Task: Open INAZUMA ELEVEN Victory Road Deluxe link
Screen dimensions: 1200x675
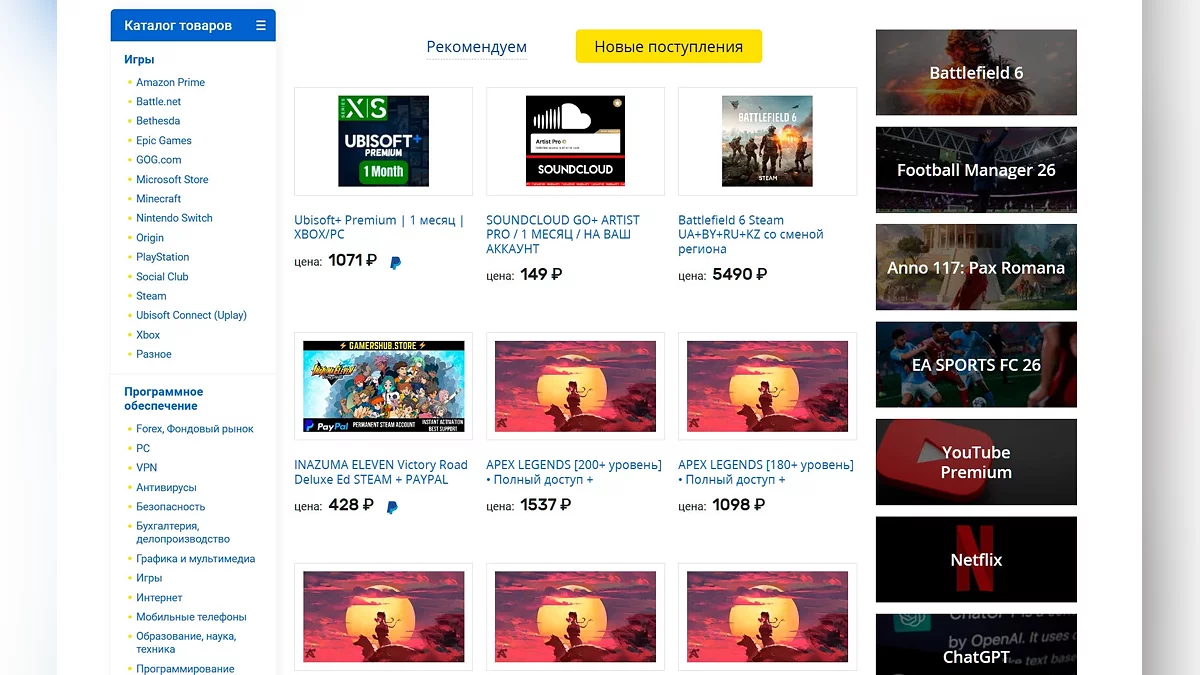Action: pyautogui.click(x=381, y=472)
